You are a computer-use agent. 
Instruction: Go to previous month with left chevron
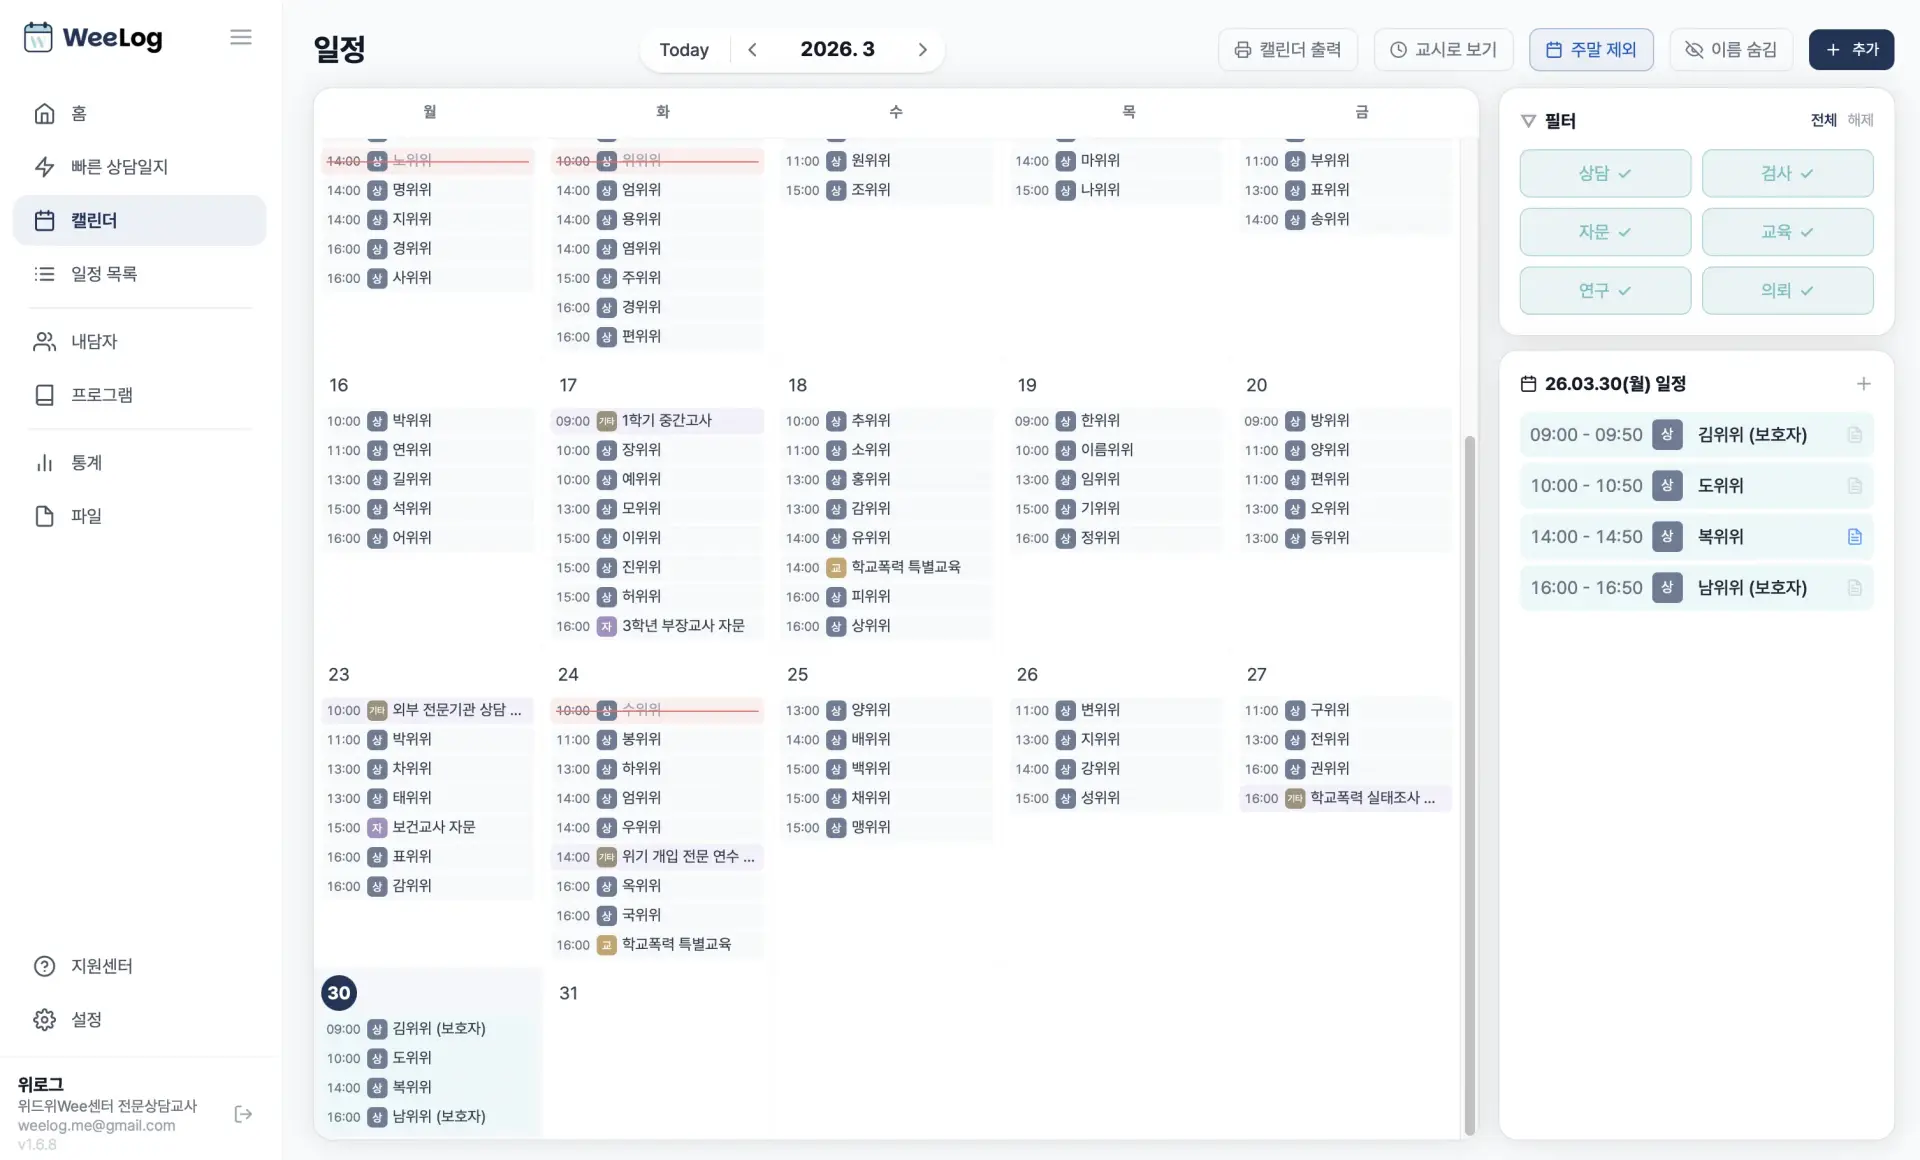tap(752, 50)
